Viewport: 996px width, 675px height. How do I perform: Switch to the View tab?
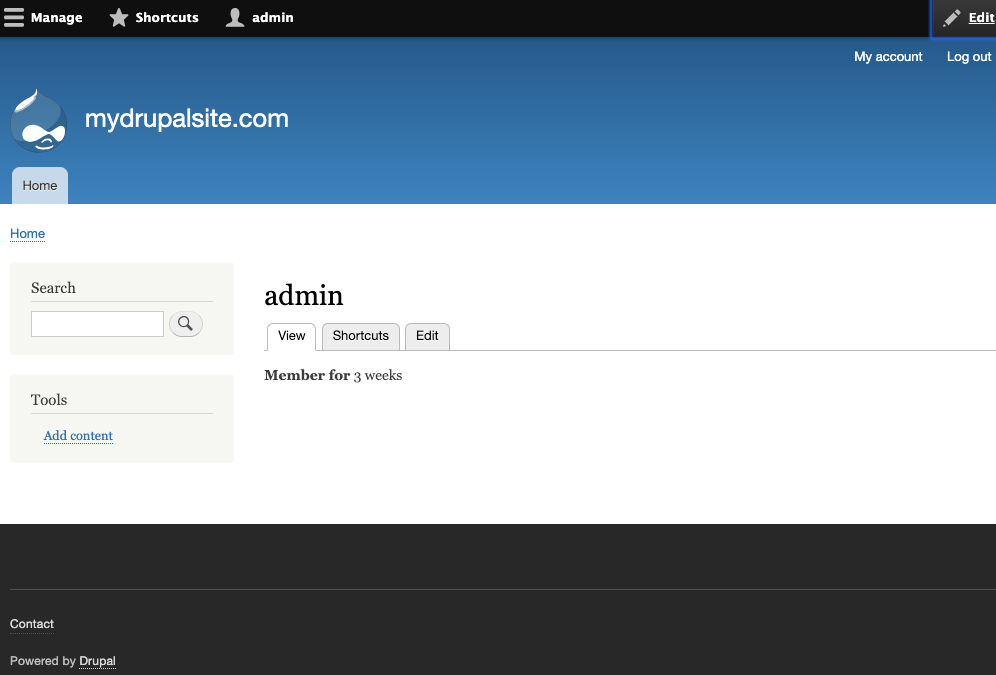(x=291, y=336)
